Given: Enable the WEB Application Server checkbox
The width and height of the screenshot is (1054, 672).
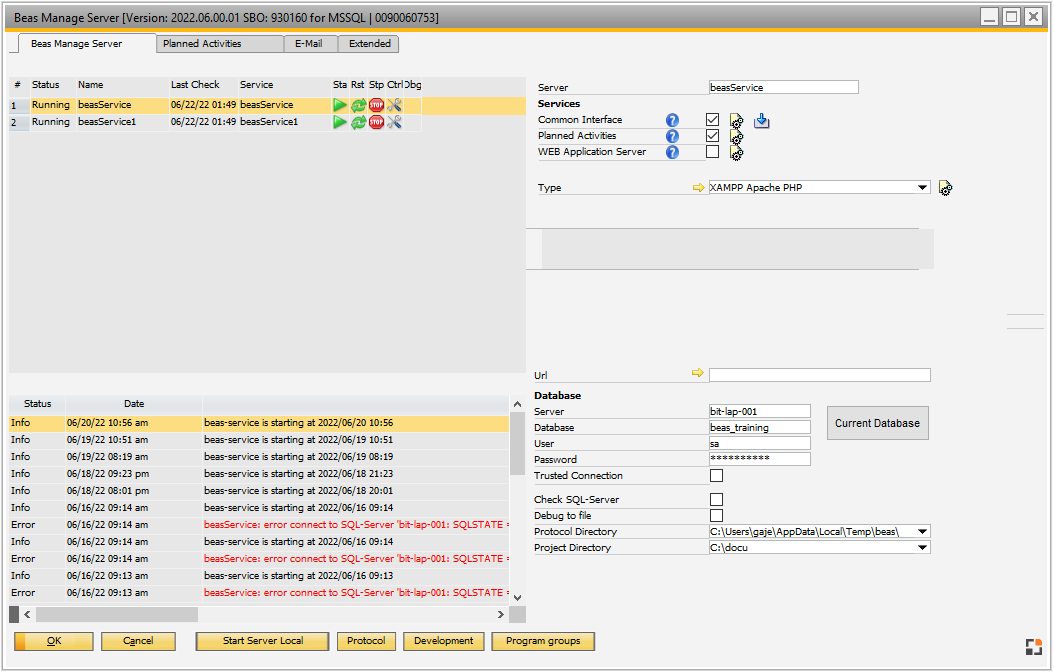Looking at the screenshot, I should point(713,151).
